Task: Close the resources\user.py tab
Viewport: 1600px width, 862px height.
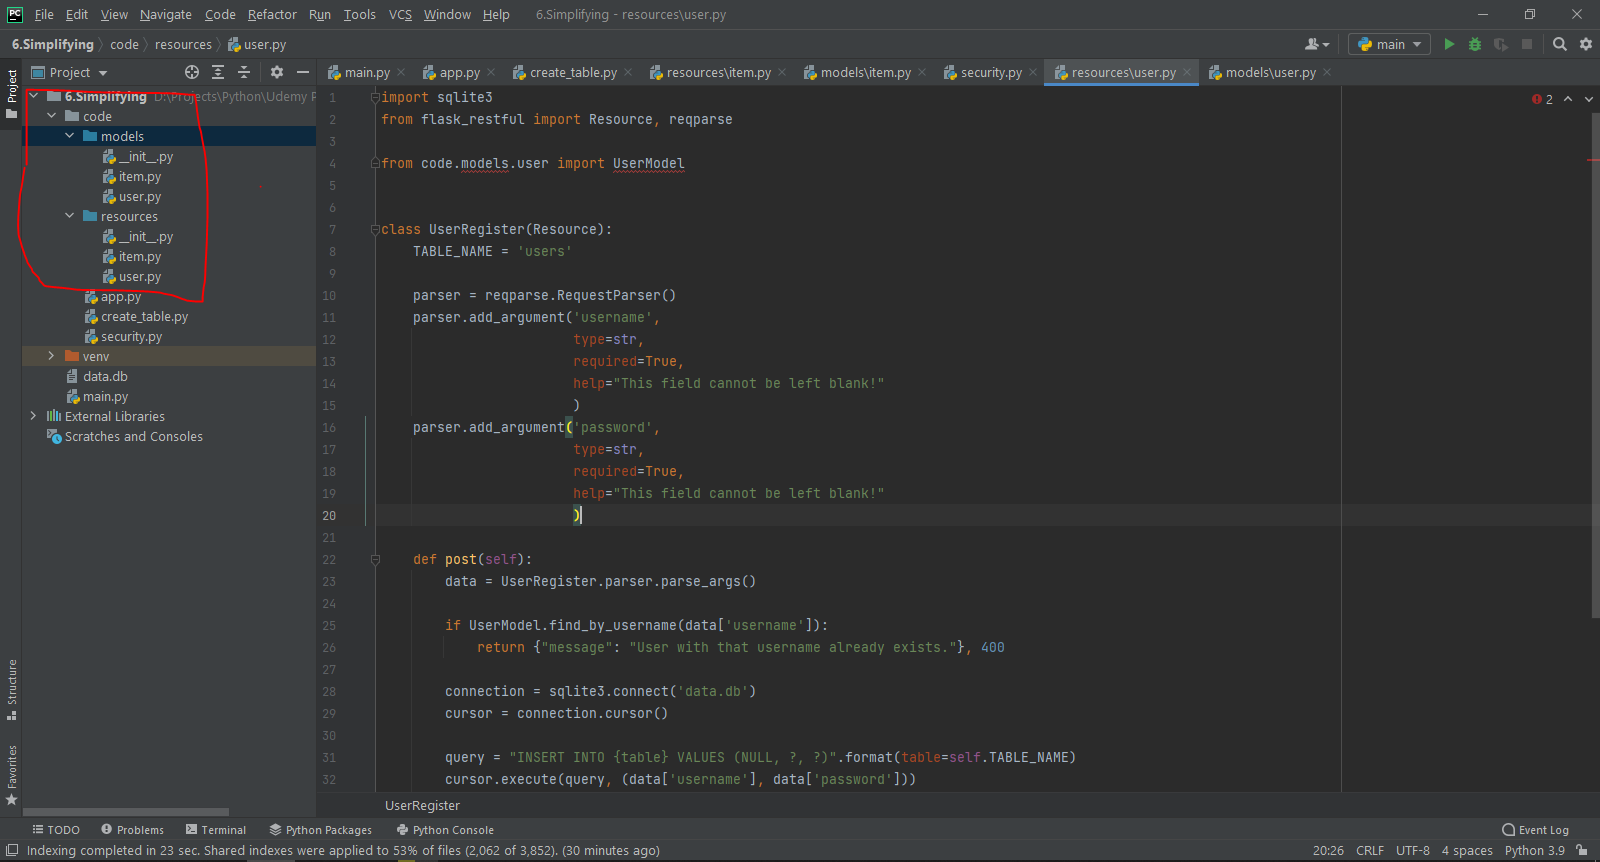Action: 1187,72
